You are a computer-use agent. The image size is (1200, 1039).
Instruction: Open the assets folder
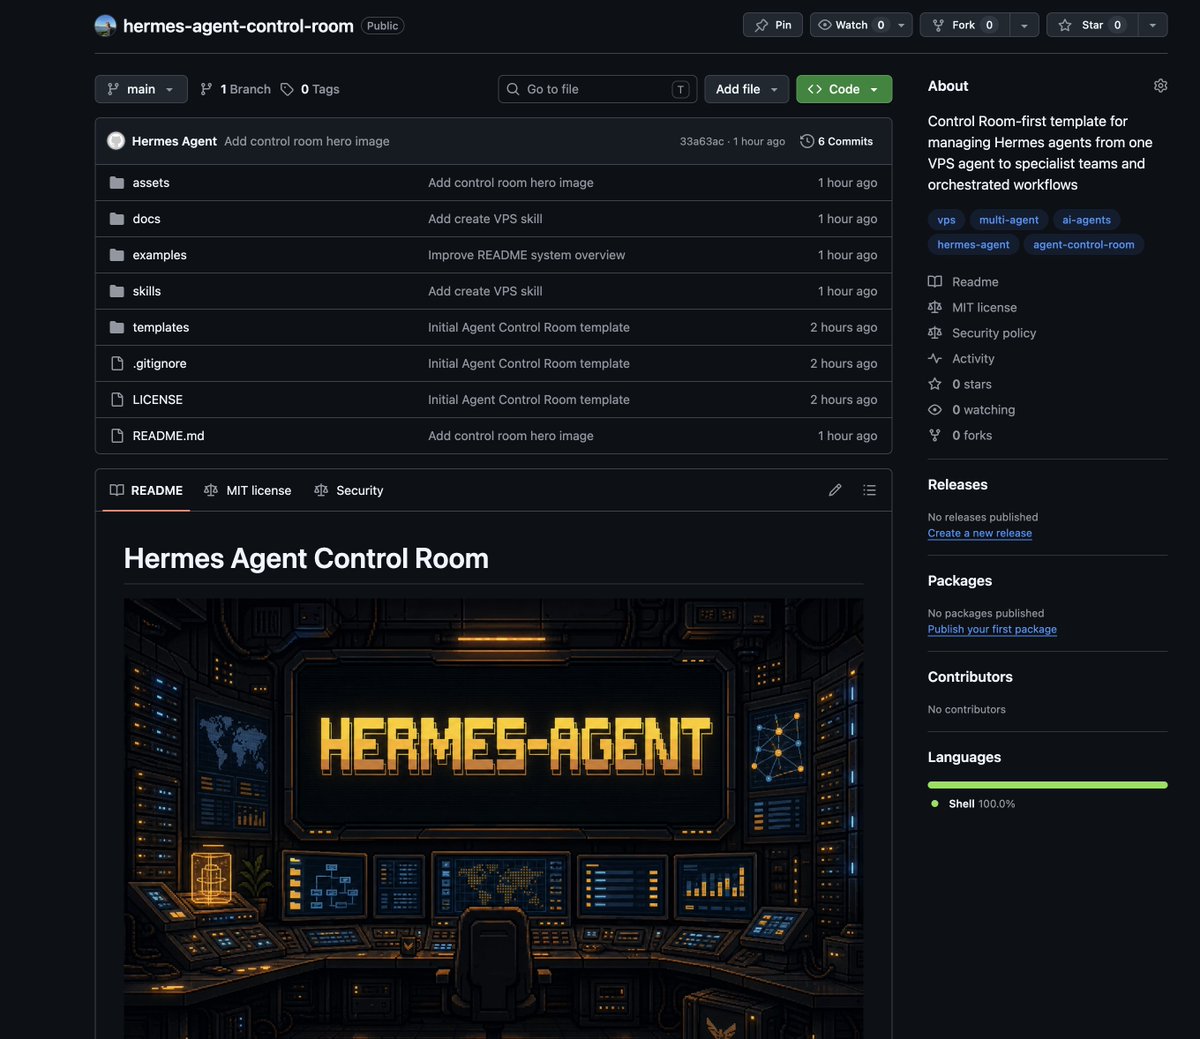pos(150,183)
